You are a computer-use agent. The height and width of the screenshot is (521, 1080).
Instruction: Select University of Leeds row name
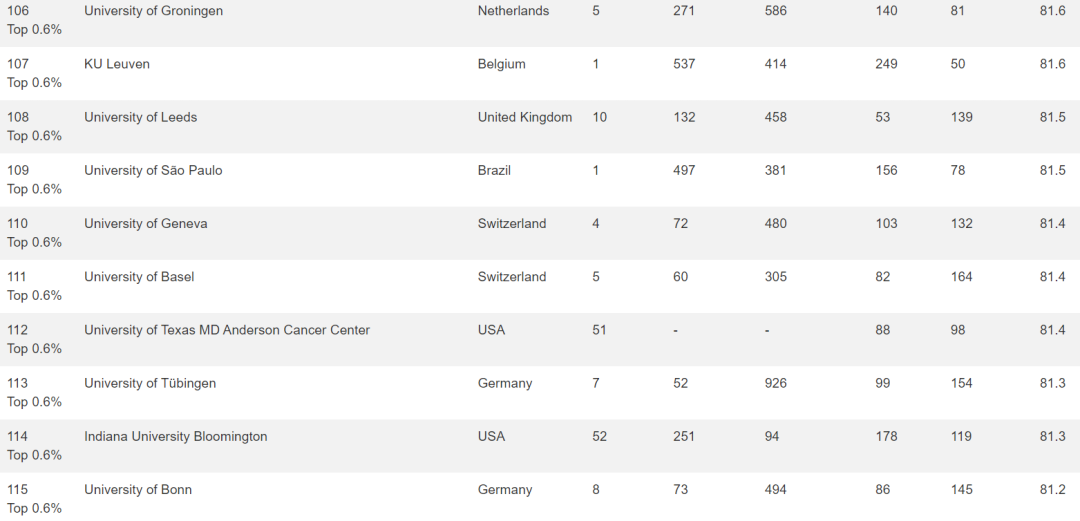tap(141, 117)
